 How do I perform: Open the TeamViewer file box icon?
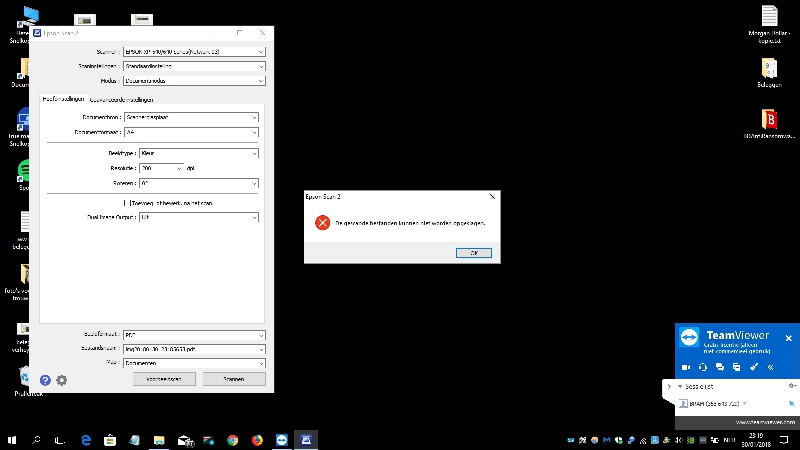[737, 367]
